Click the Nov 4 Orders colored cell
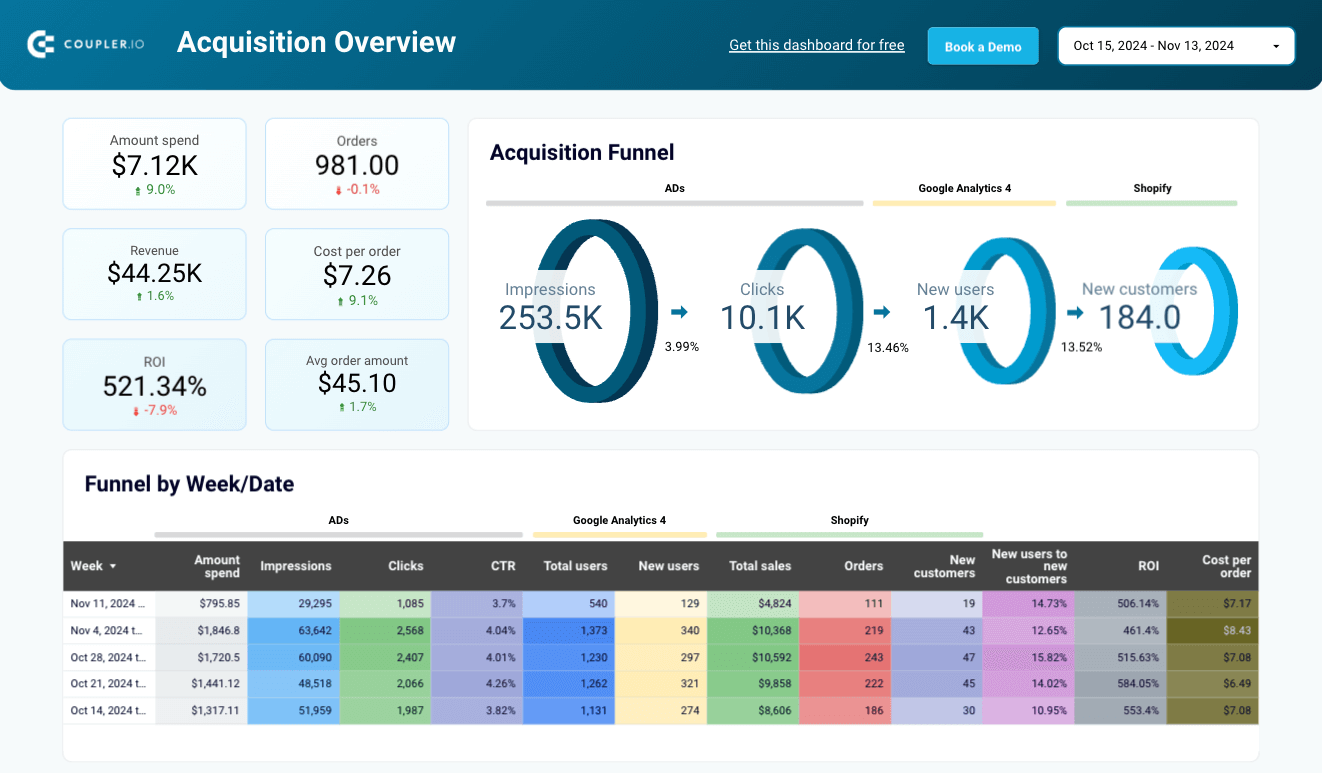This screenshot has width=1322, height=773. pyautogui.click(x=845, y=630)
